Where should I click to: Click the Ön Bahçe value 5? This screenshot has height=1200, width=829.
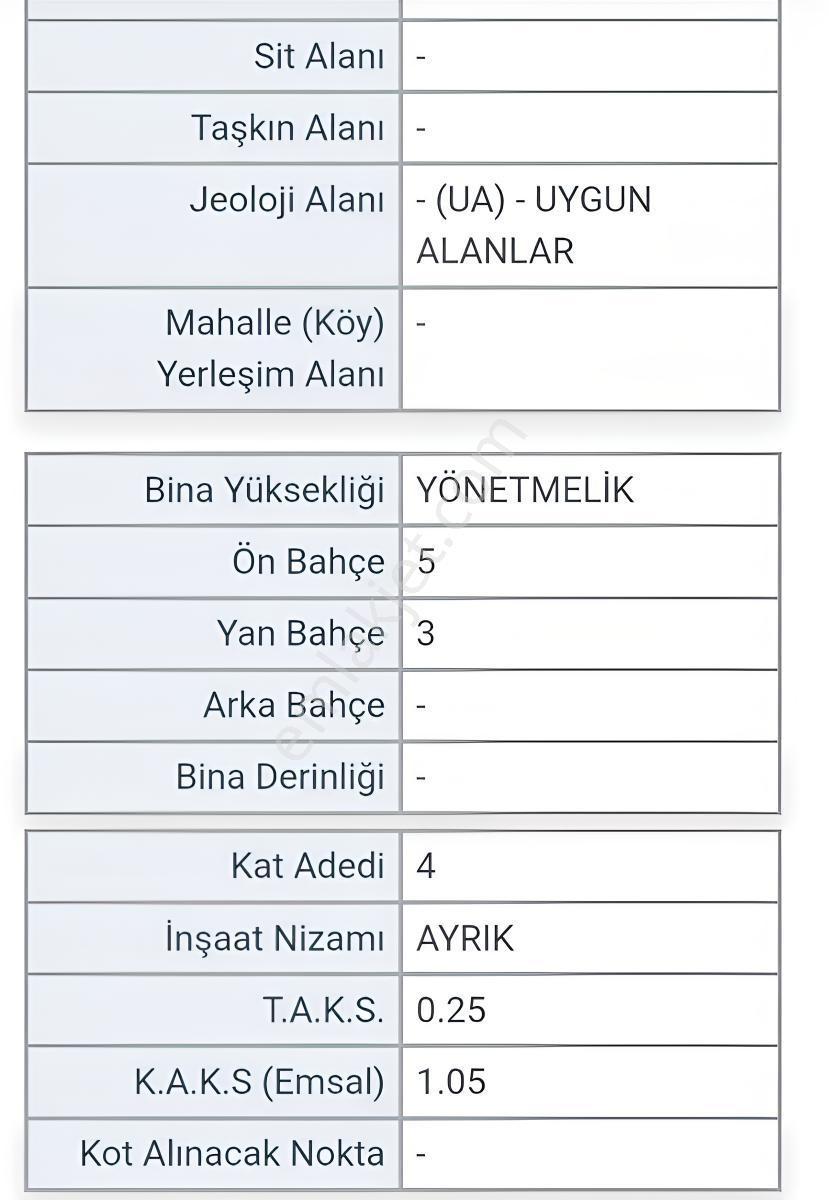pos(426,562)
